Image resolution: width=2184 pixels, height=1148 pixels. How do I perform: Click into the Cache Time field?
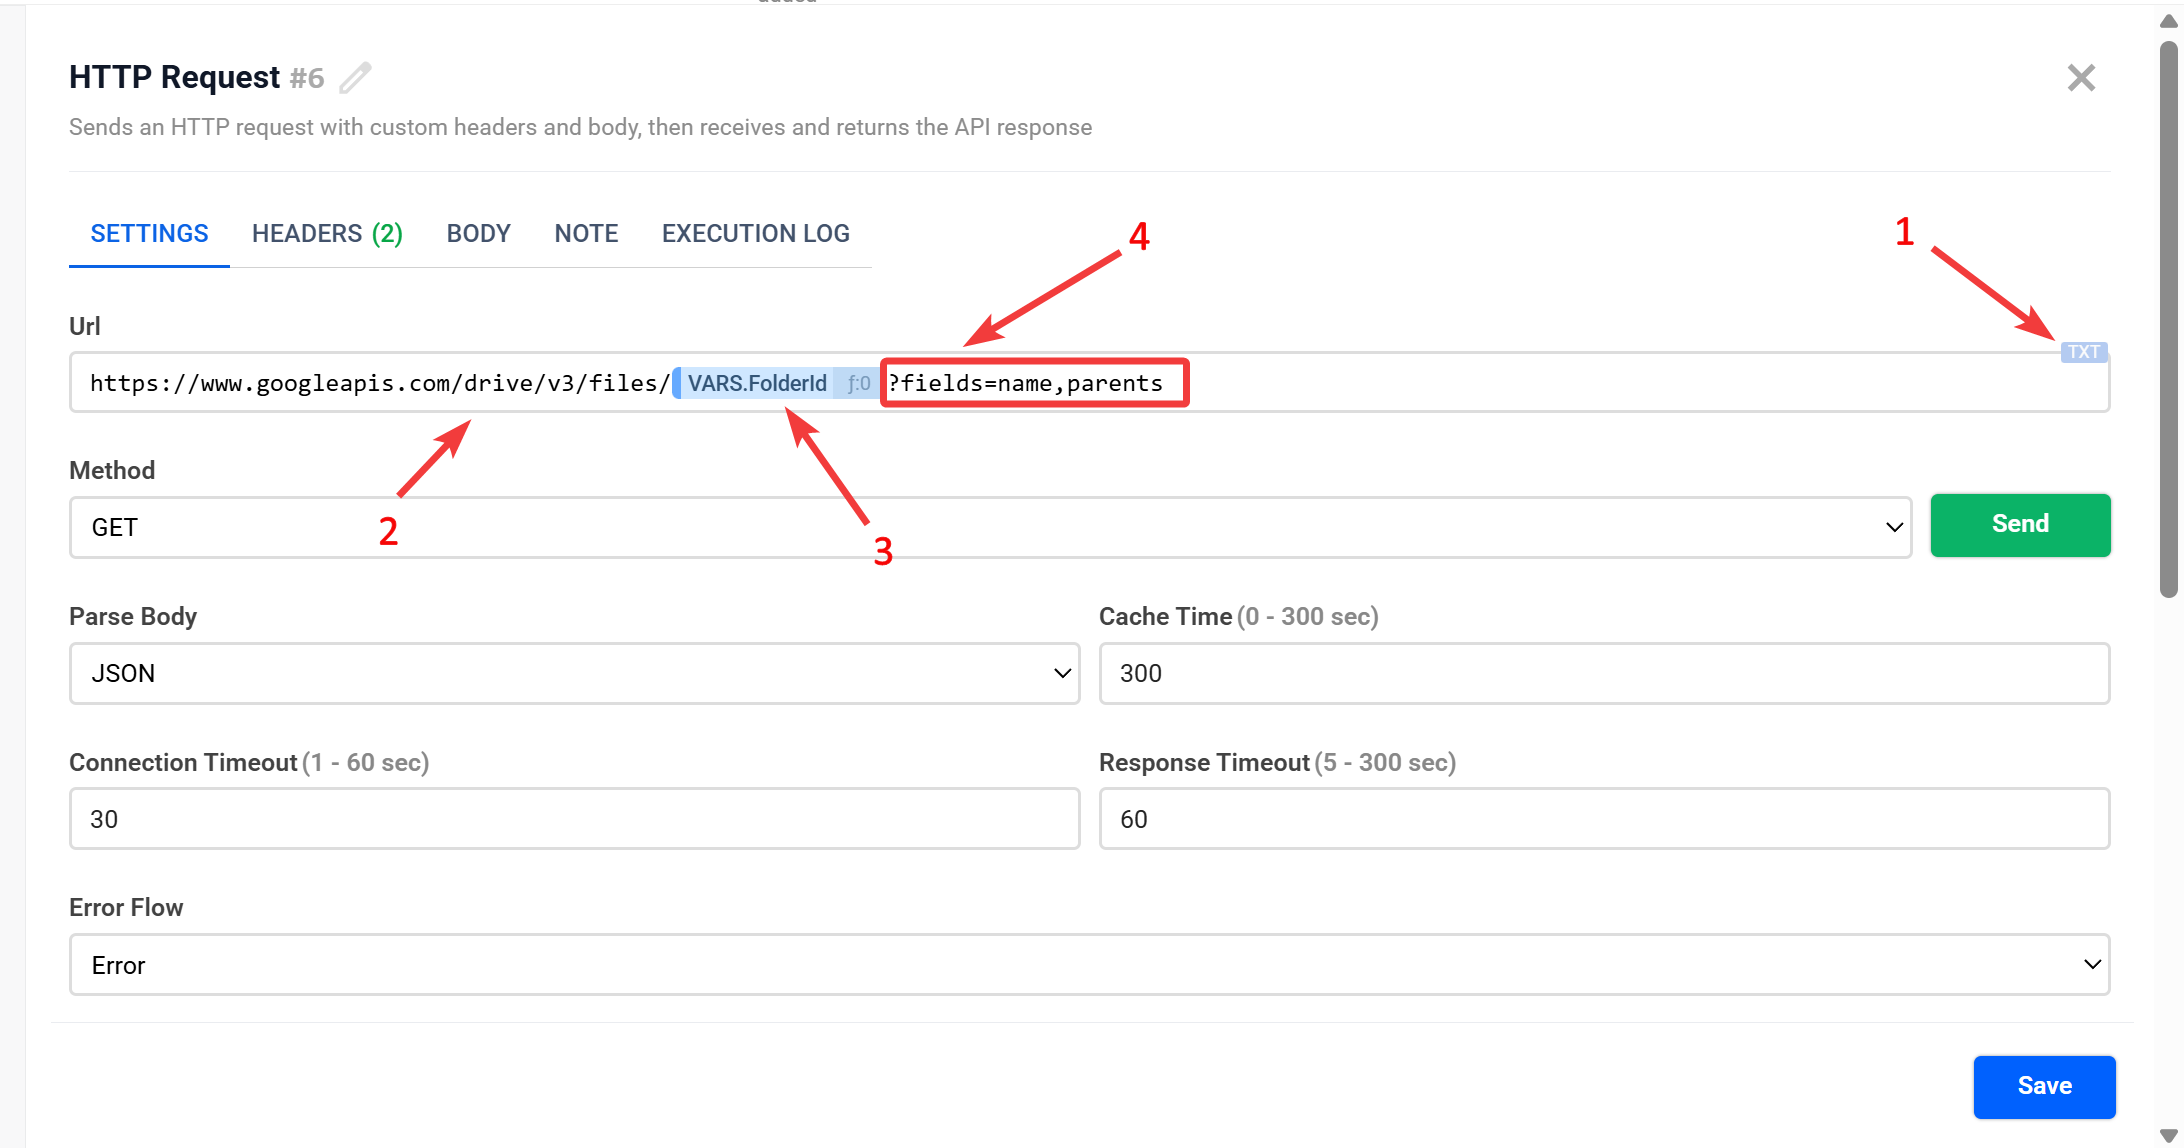coord(1604,673)
